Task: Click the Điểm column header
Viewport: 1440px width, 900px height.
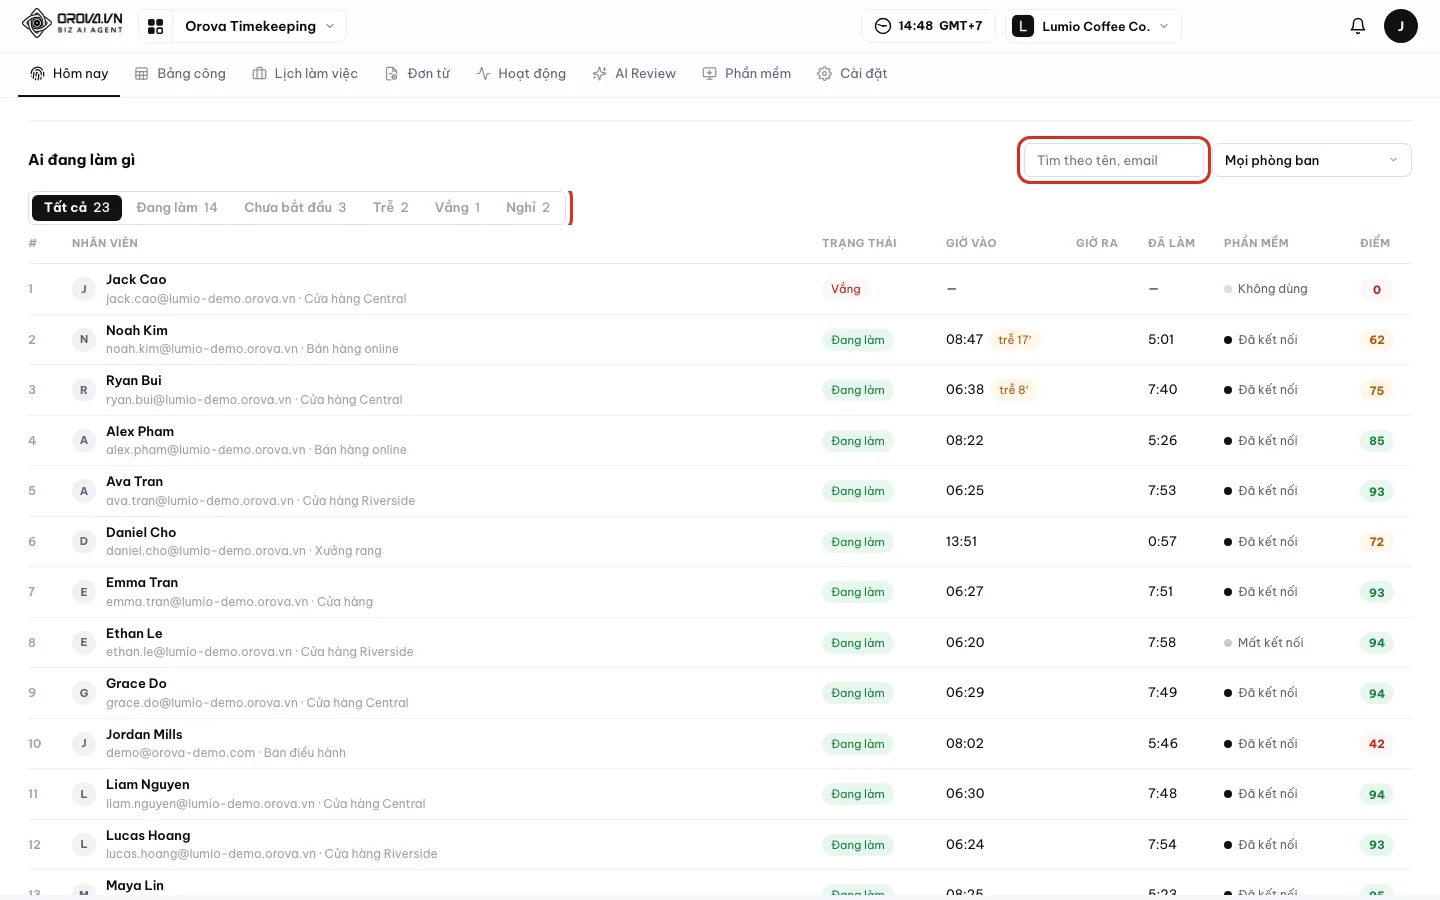Action: click(x=1375, y=243)
